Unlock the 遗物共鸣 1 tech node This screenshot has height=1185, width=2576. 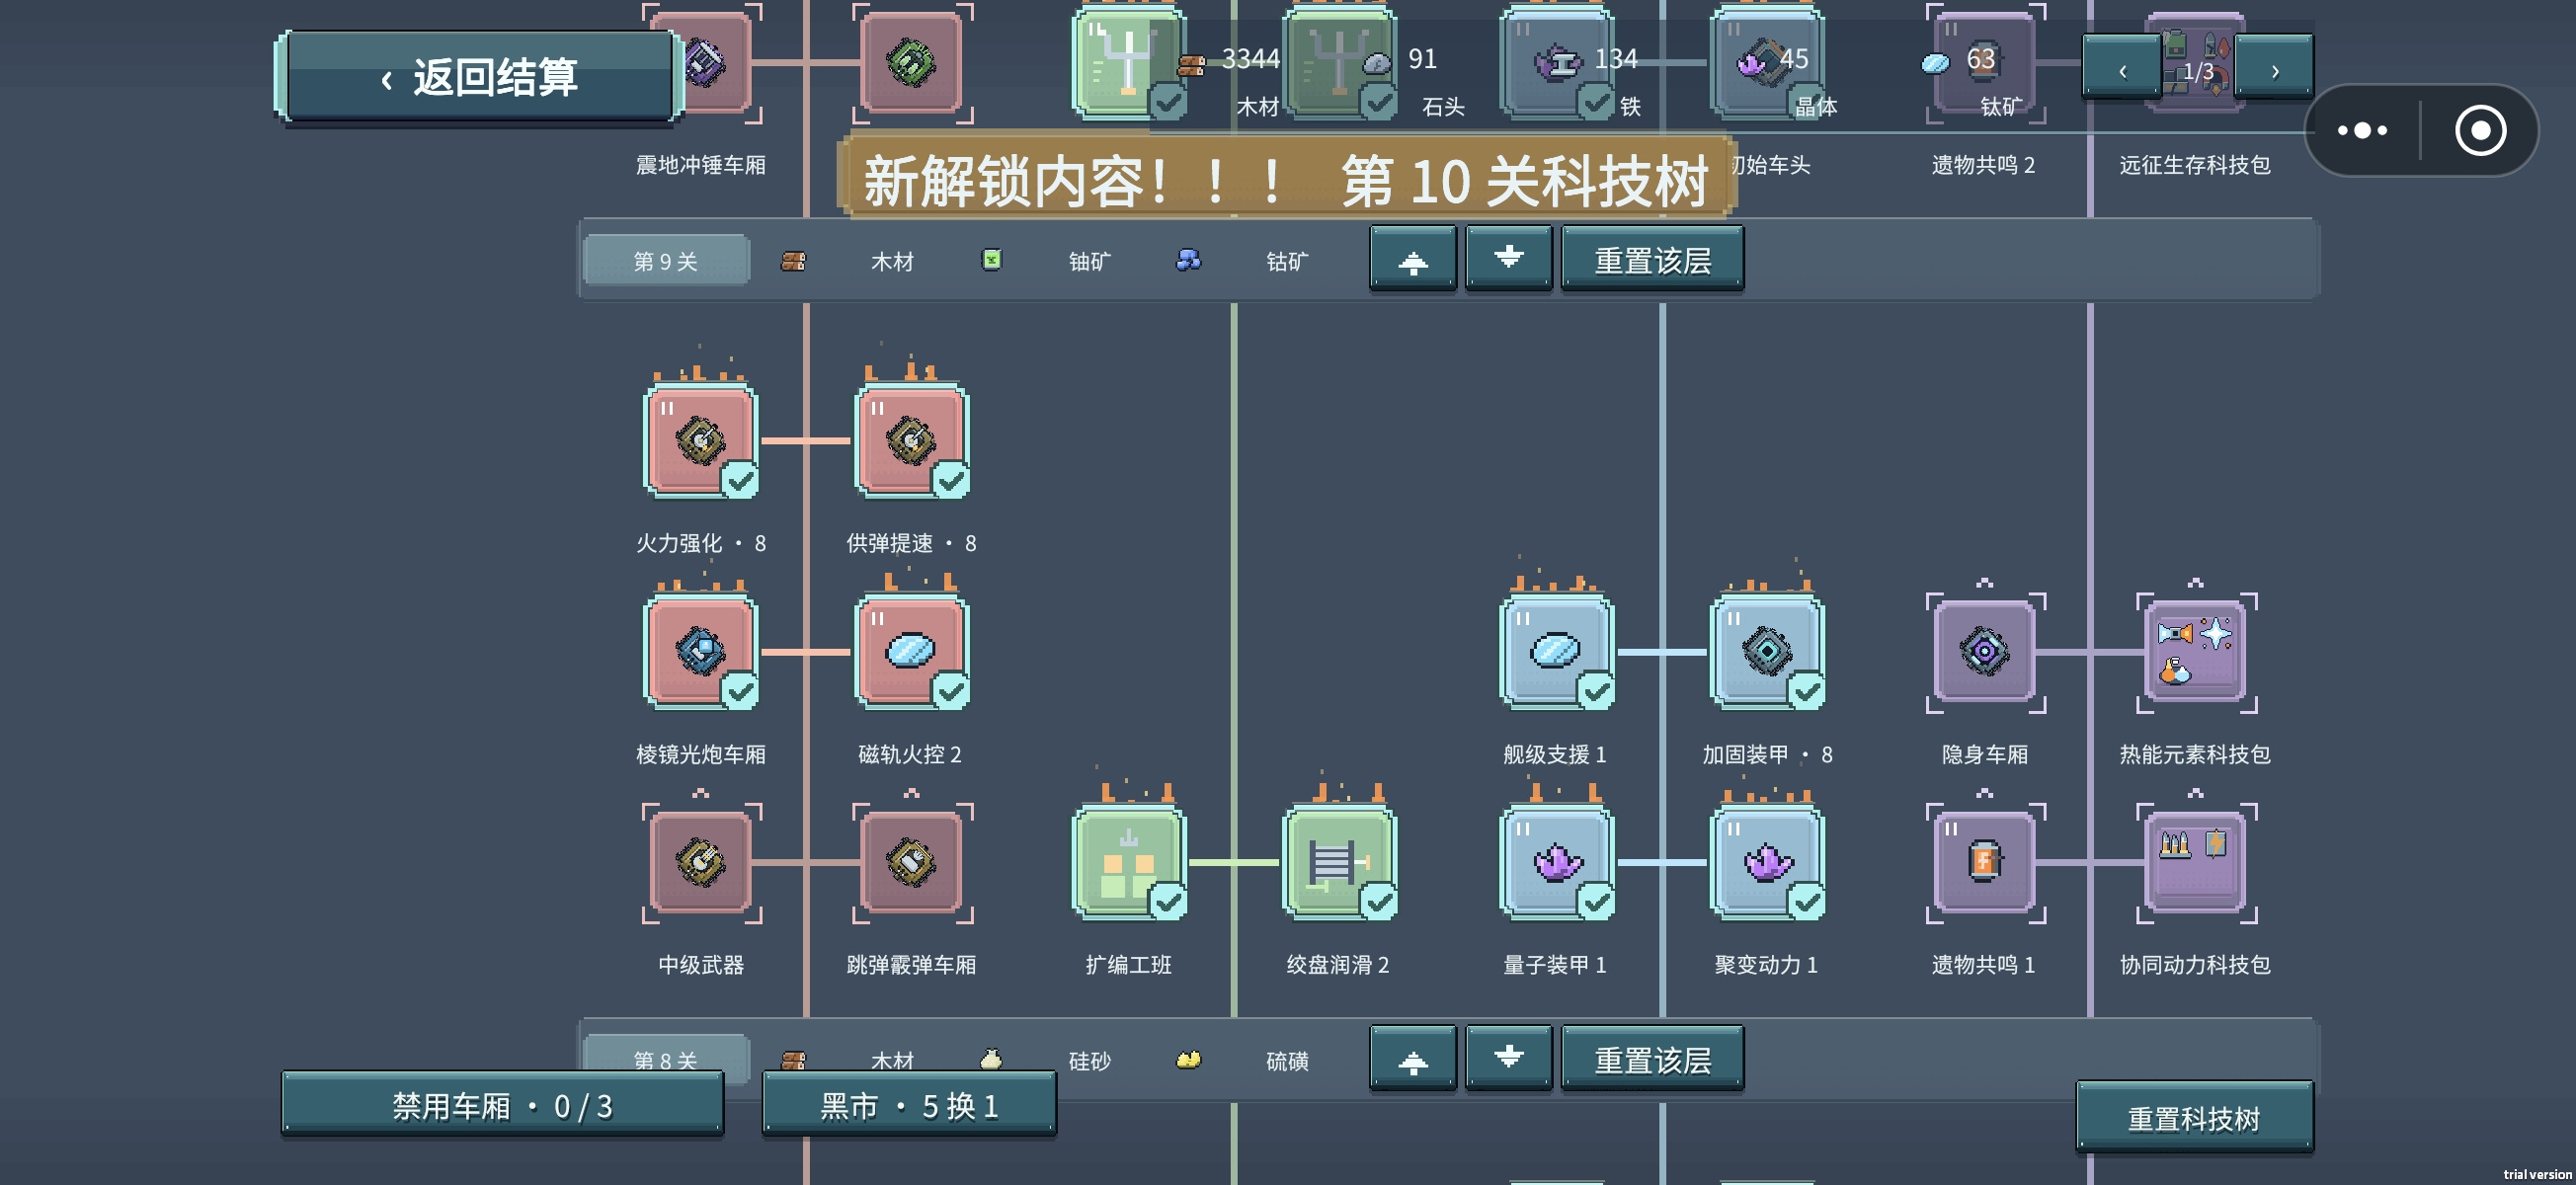1985,862
